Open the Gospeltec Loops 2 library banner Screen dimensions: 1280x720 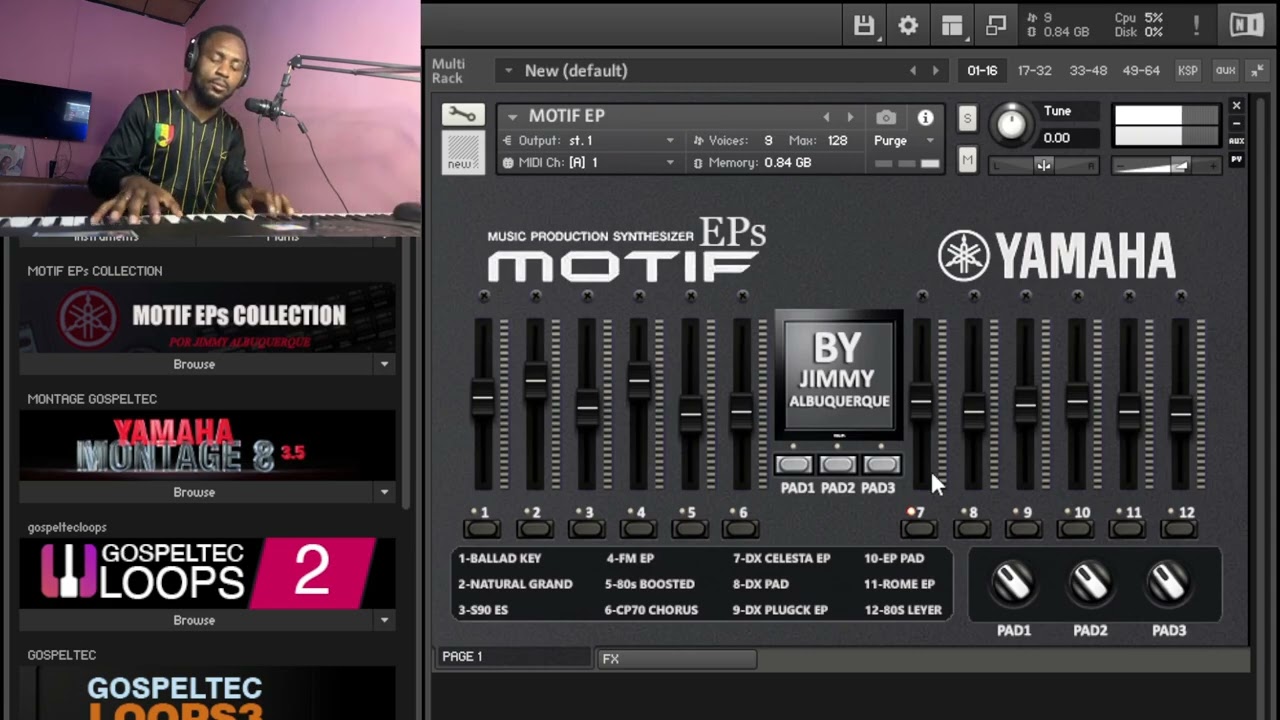click(x=207, y=573)
